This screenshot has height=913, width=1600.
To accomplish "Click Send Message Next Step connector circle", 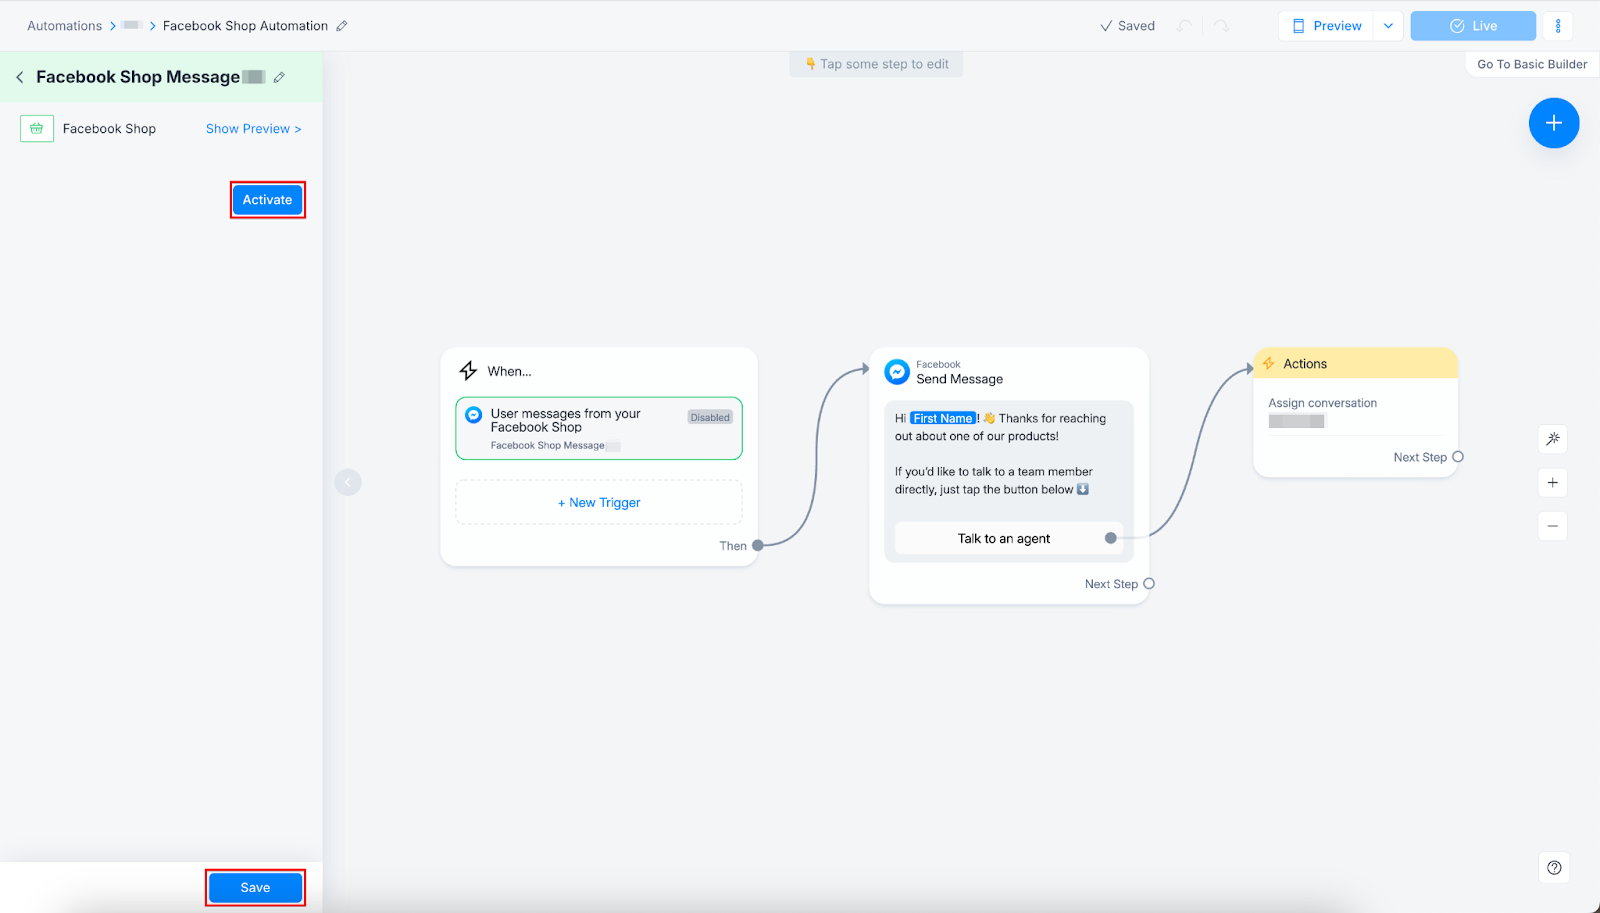I will (1149, 584).
